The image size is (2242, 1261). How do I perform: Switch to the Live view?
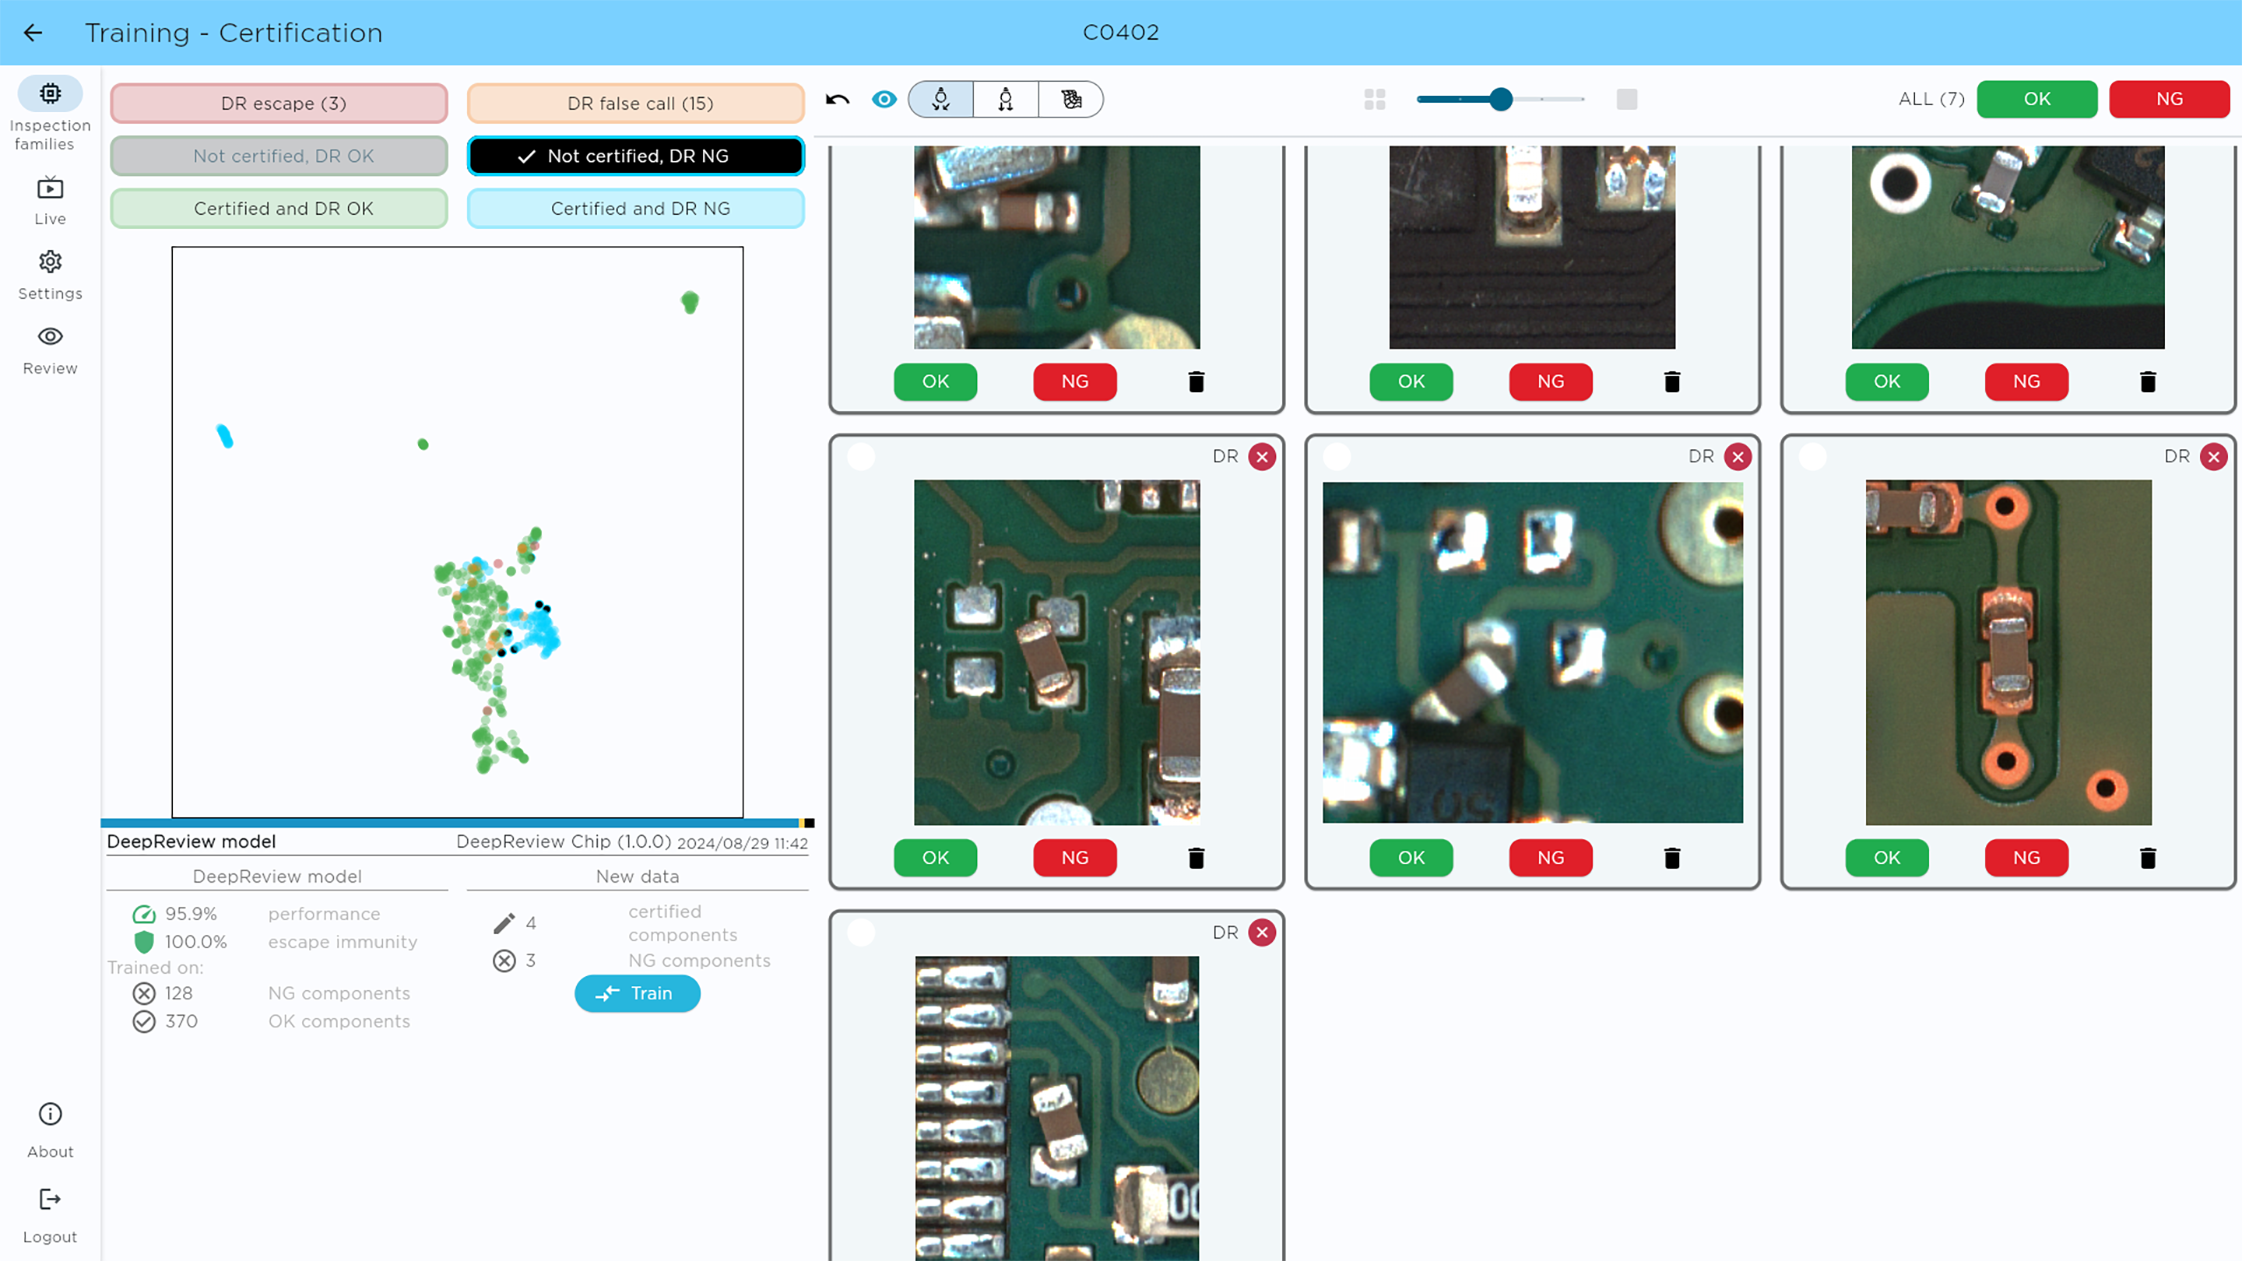[x=49, y=196]
